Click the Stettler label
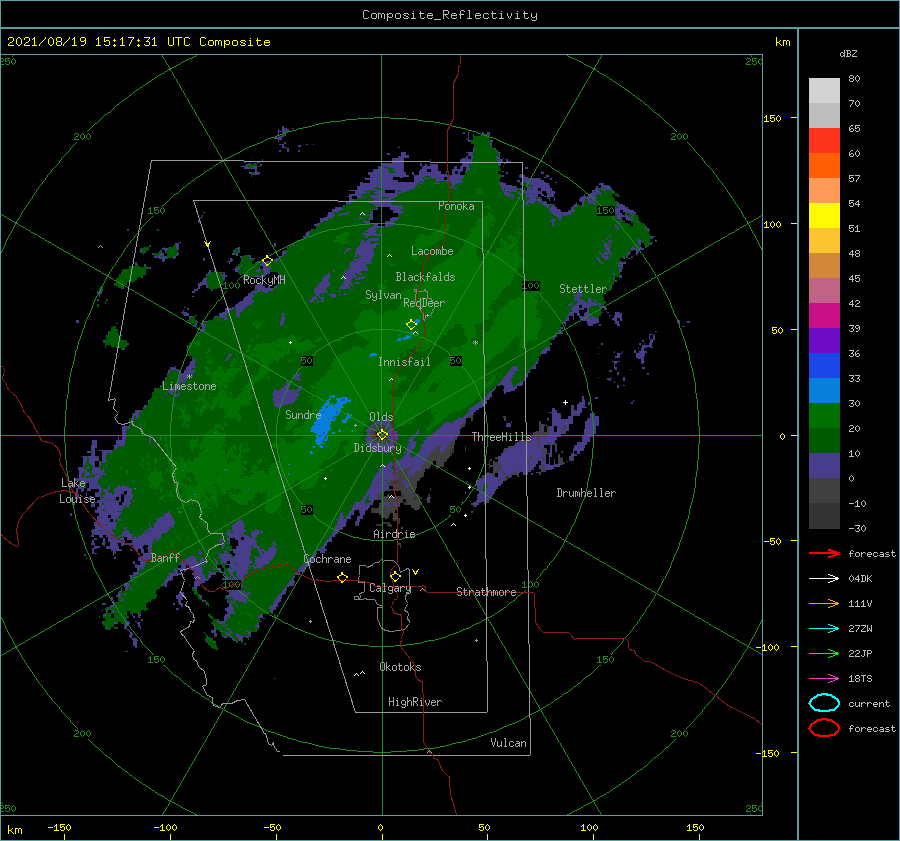The image size is (900, 841). coord(583,289)
